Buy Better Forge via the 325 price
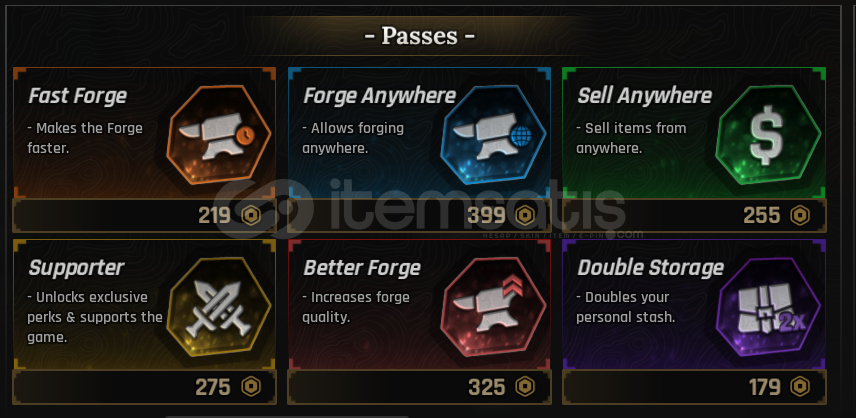 (486, 386)
